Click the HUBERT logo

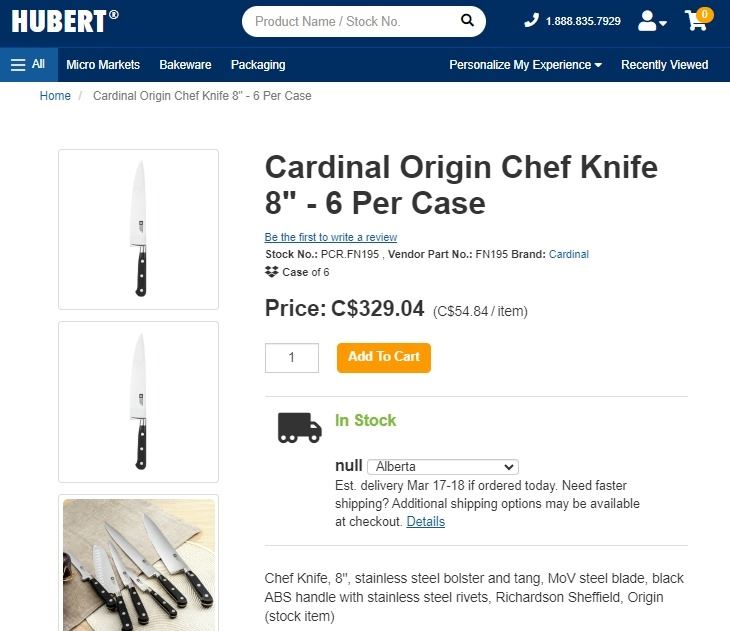(x=64, y=20)
